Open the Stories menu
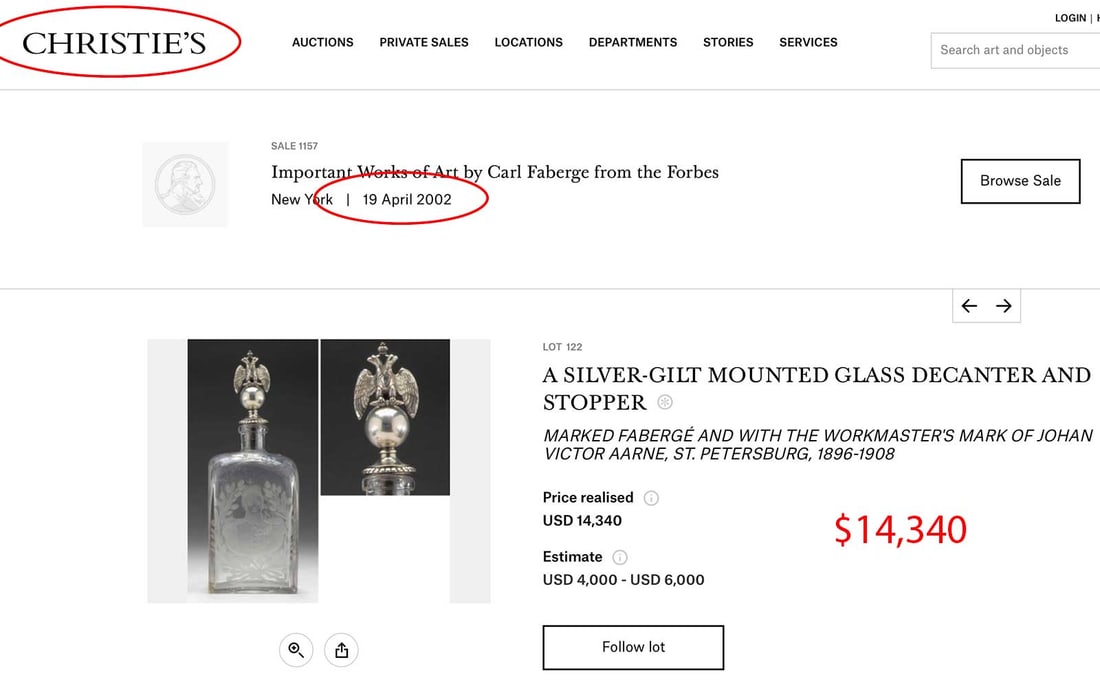Viewport: 1100px width, 693px height. 728,42
